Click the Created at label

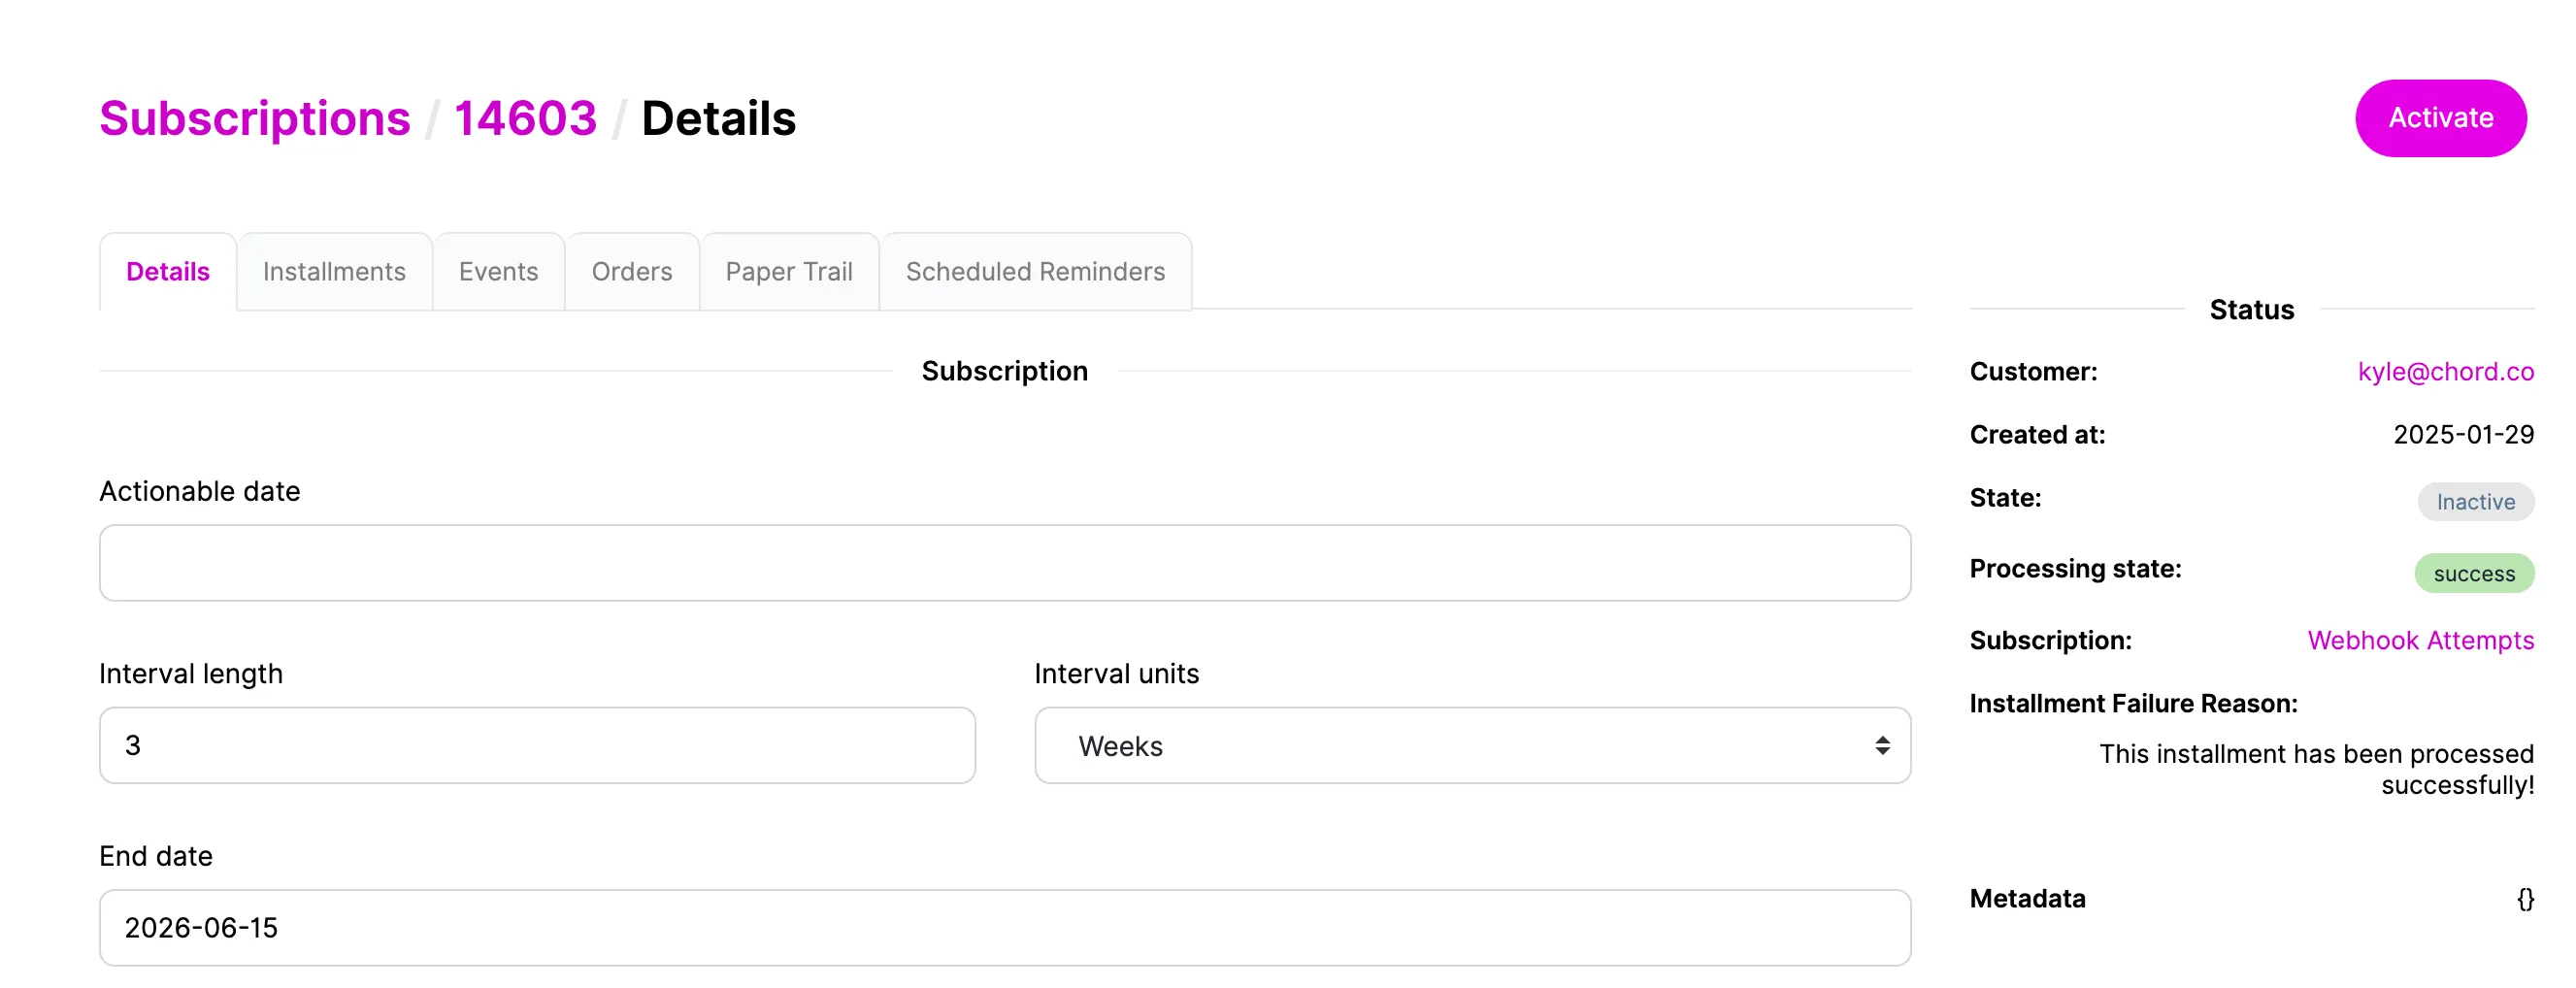pyautogui.click(x=2037, y=435)
